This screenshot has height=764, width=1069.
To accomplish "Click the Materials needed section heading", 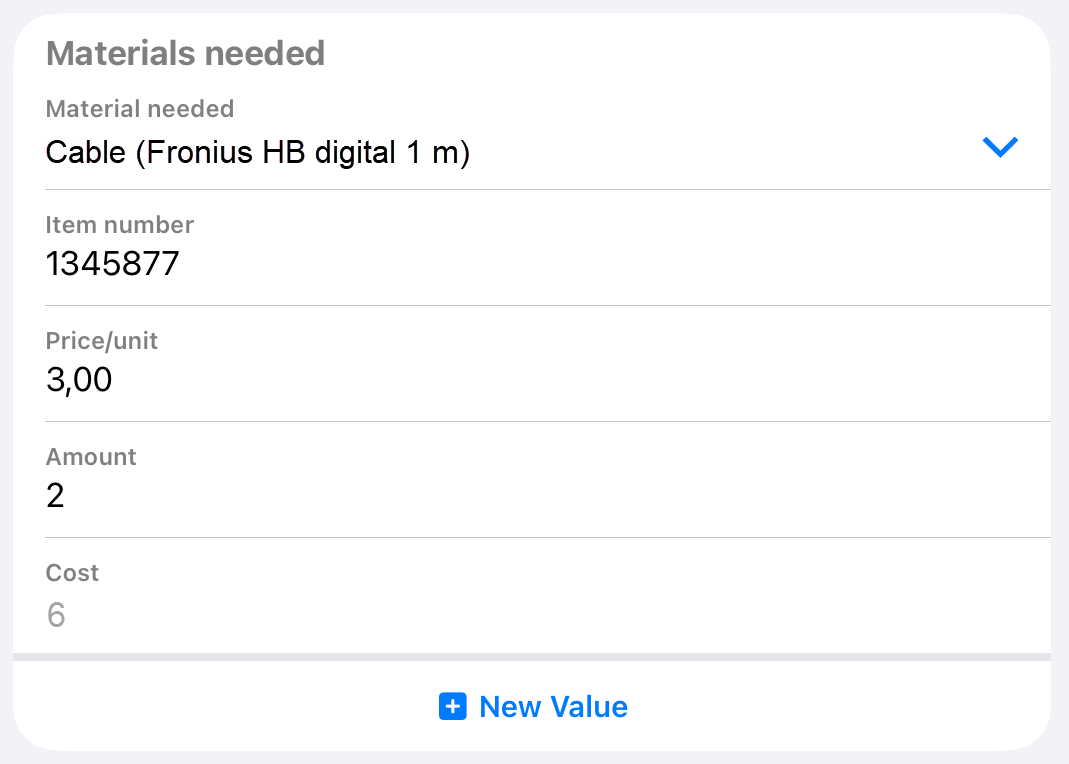I will (185, 53).
